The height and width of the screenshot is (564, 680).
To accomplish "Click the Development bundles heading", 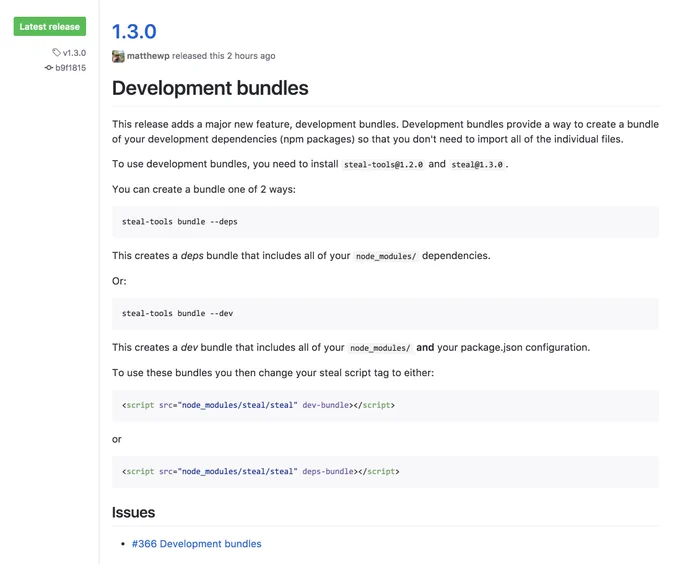I will tap(210, 88).
